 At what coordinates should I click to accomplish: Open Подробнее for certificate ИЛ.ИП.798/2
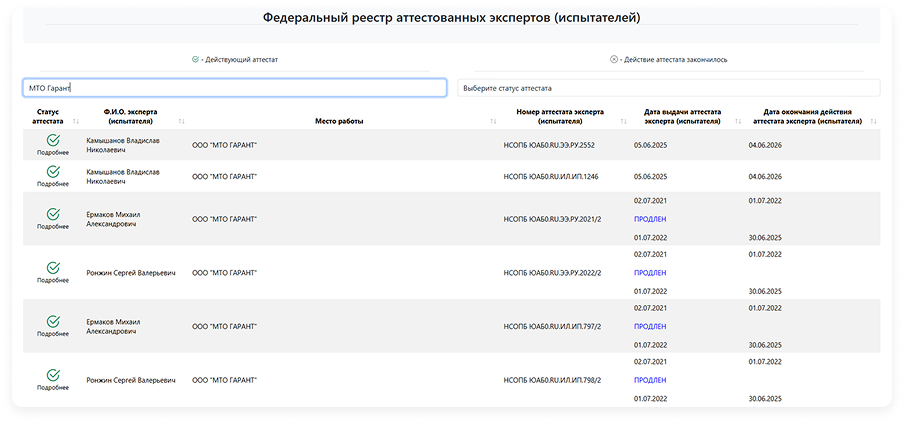[53, 388]
